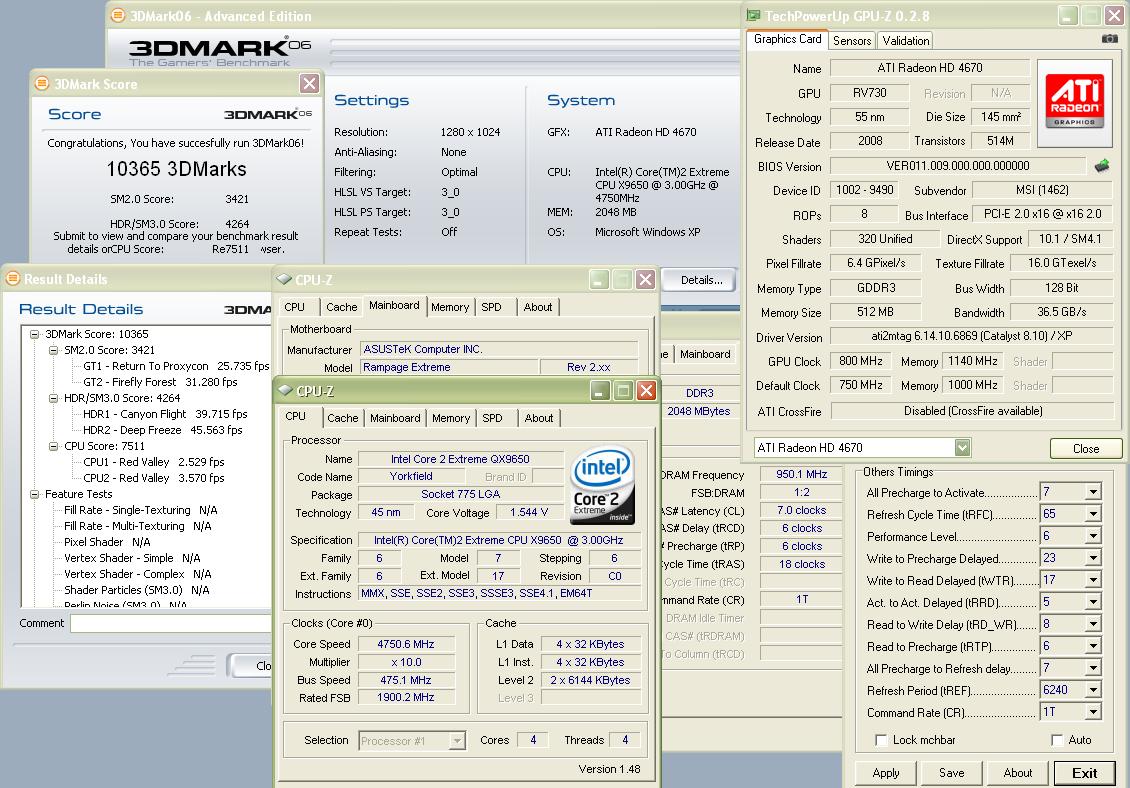Close the front CPU-Z window

tap(646, 391)
